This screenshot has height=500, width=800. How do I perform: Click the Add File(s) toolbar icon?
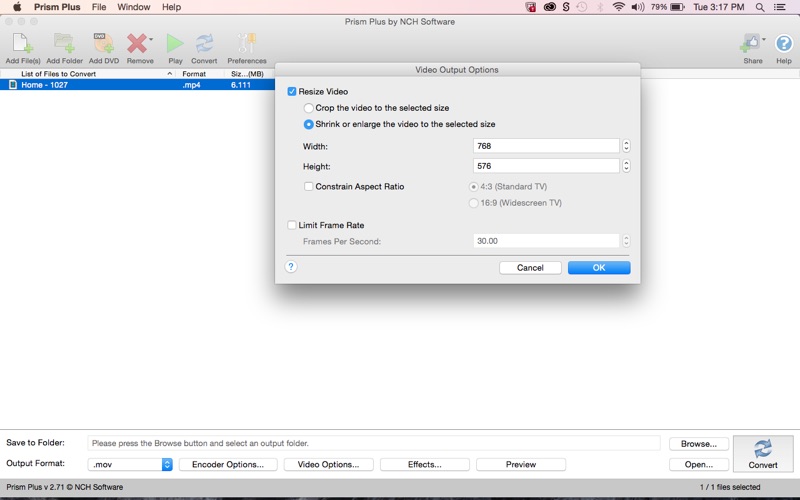(x=23, y=44)
